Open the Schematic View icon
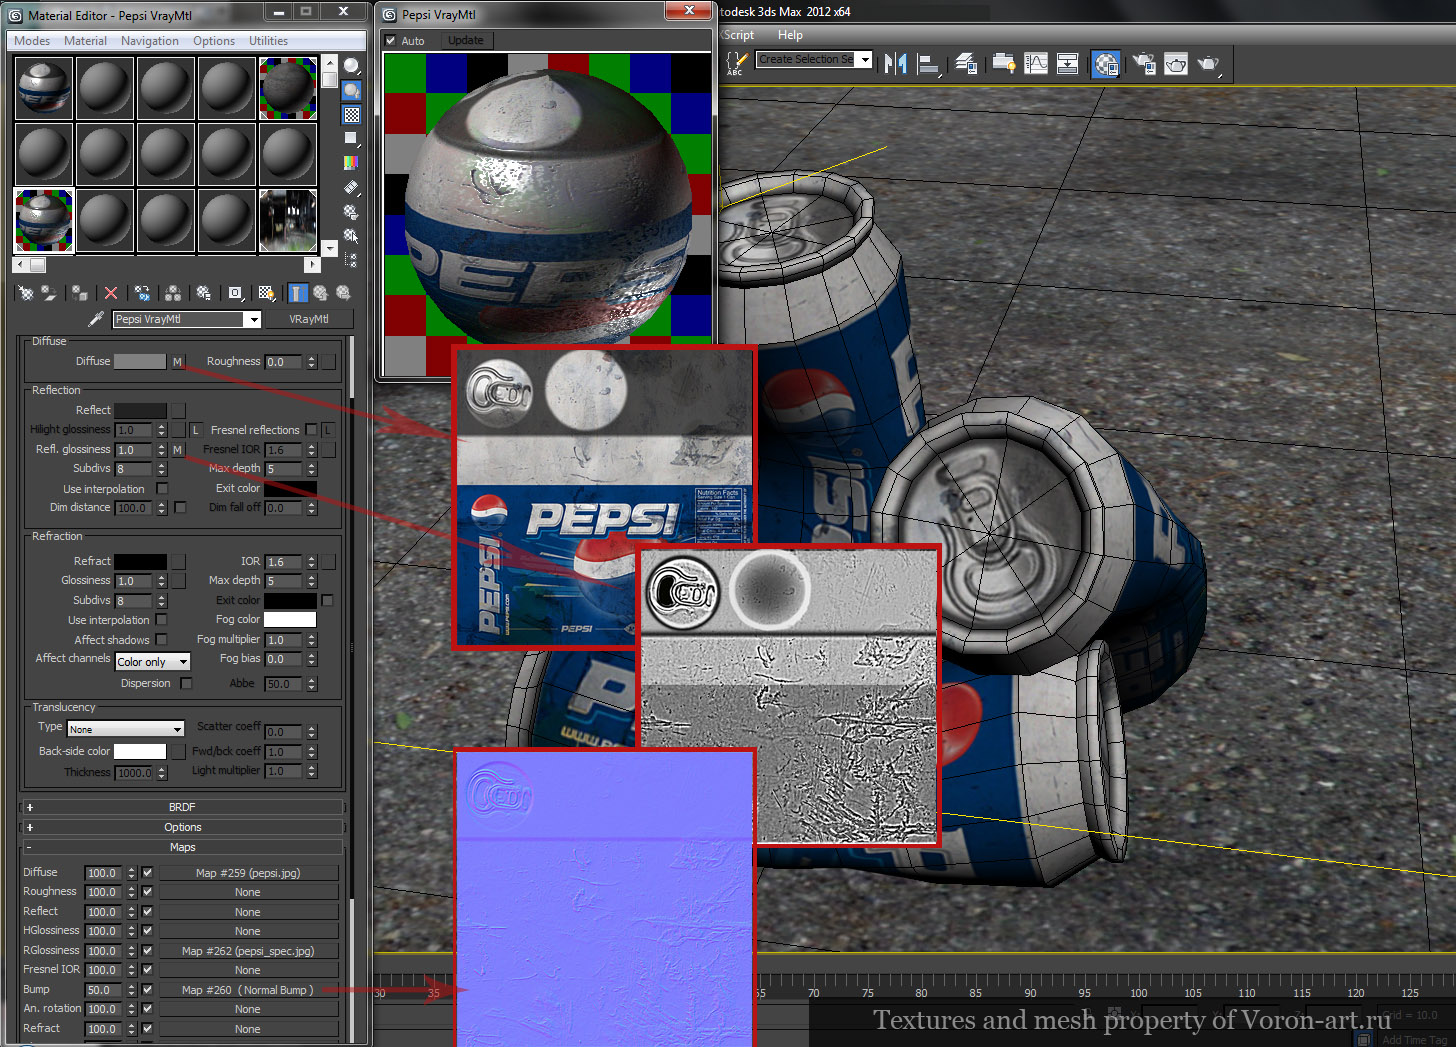This screenshot has width=1456, height=1047. point(1068,64)
